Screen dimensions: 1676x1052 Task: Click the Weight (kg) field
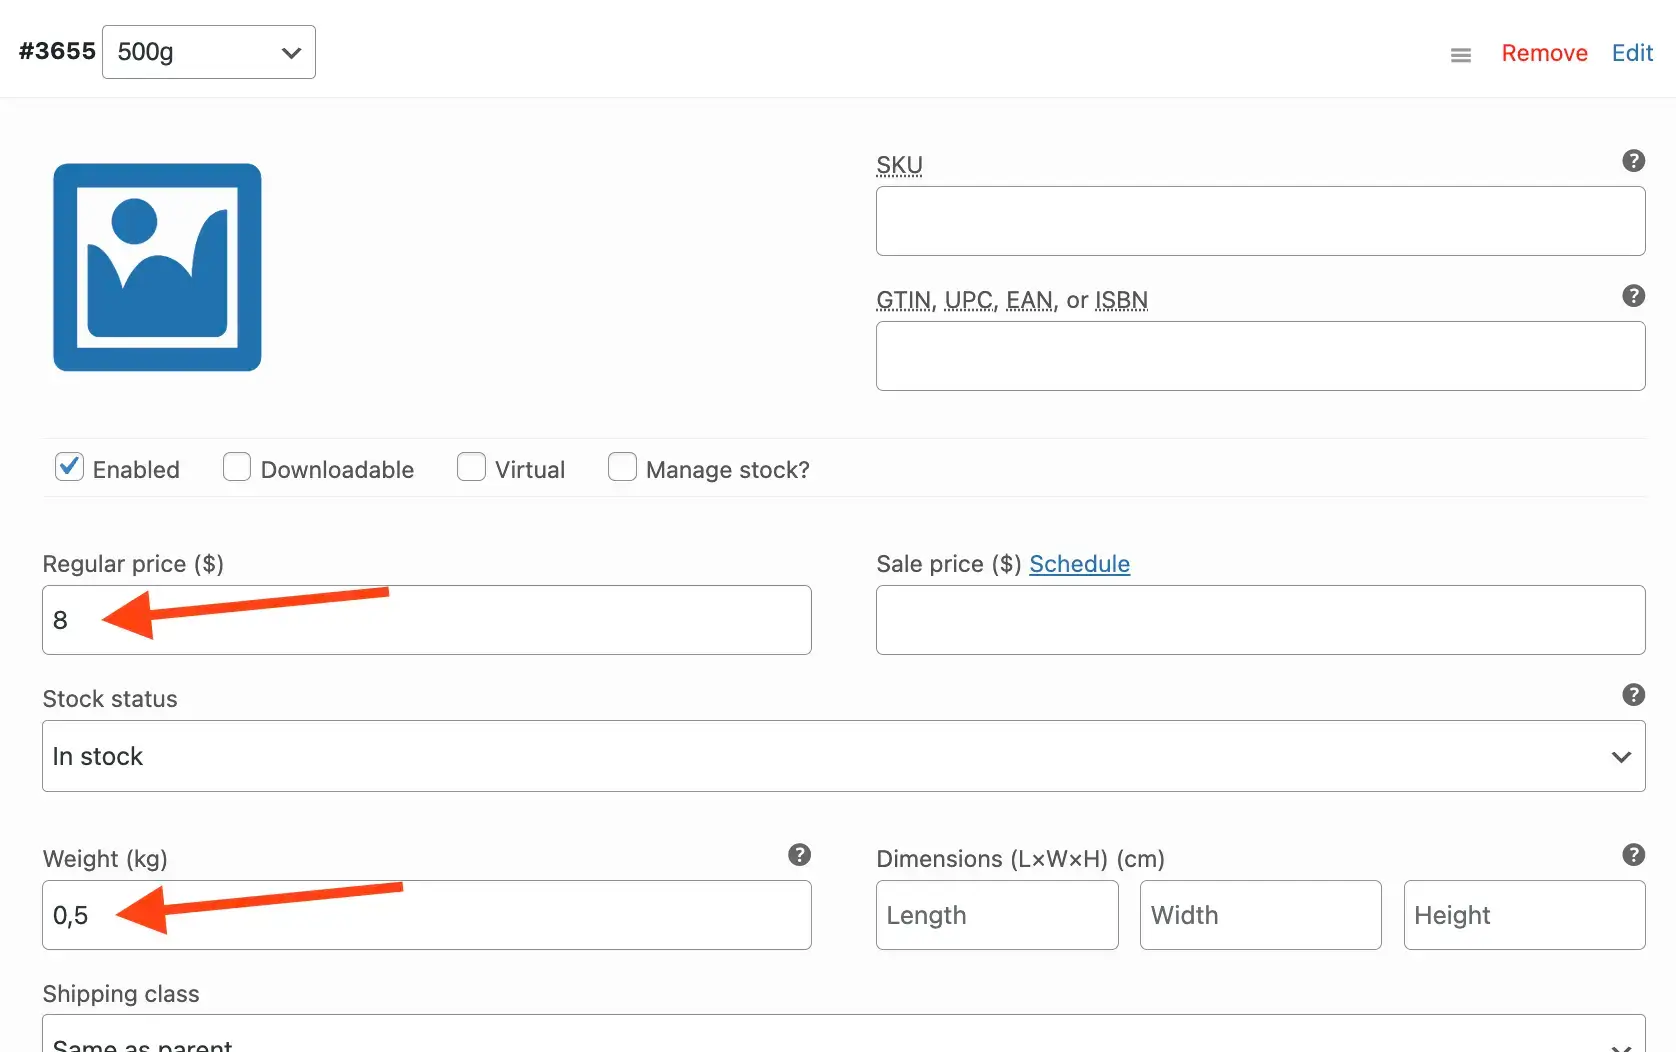point(427,915)
